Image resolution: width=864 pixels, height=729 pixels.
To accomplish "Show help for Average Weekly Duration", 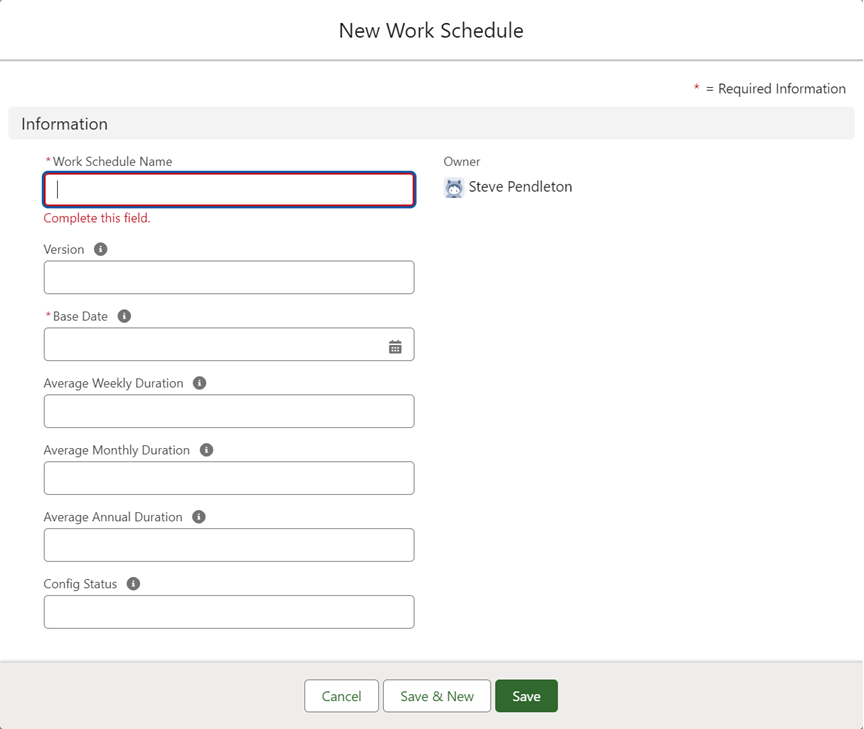I will click(199, 383).
